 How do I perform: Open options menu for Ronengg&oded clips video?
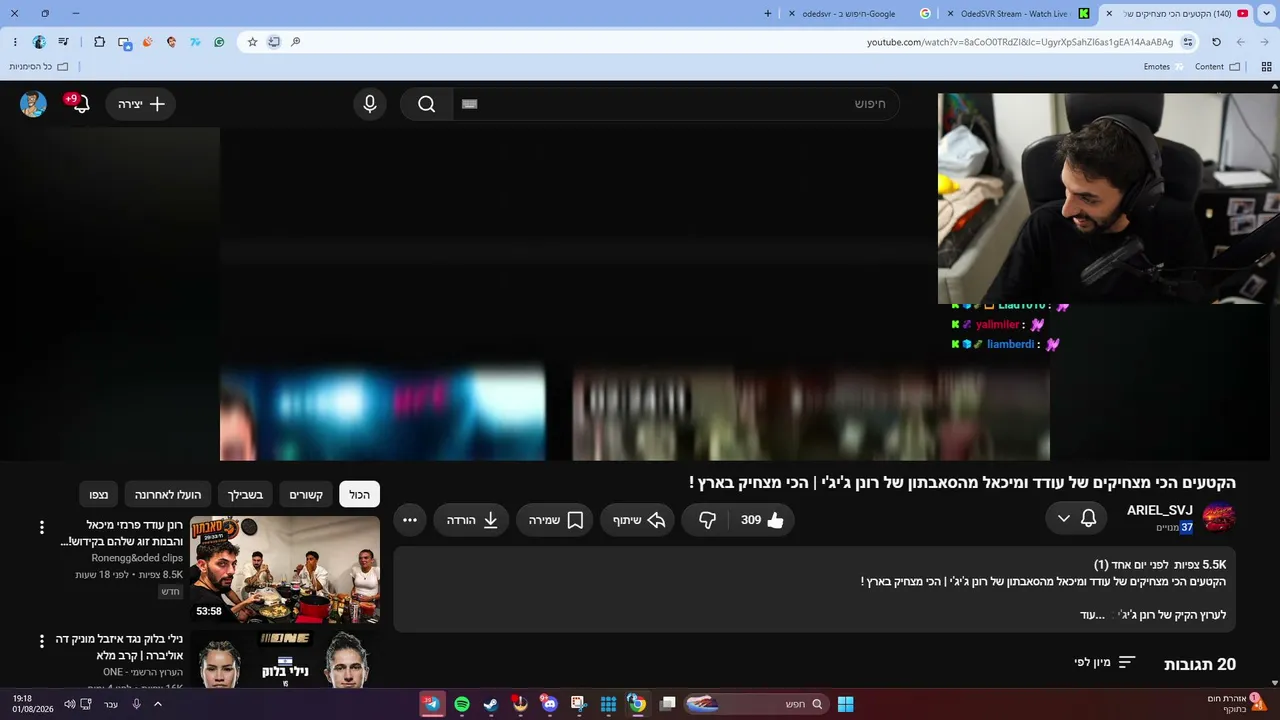pyautogui.click(x=41, y=527)
